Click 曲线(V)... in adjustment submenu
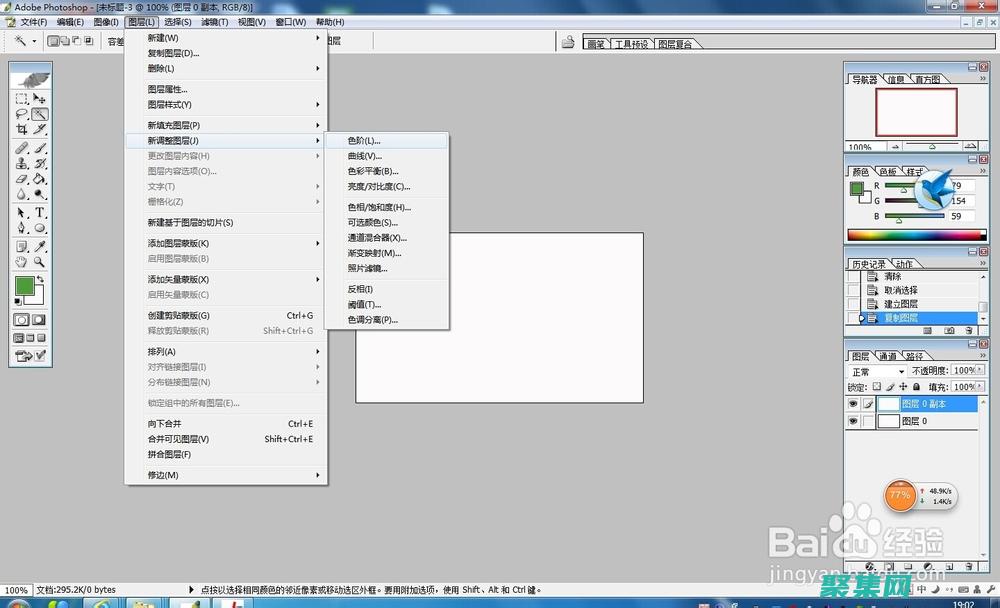 click(x=364, y=156)
